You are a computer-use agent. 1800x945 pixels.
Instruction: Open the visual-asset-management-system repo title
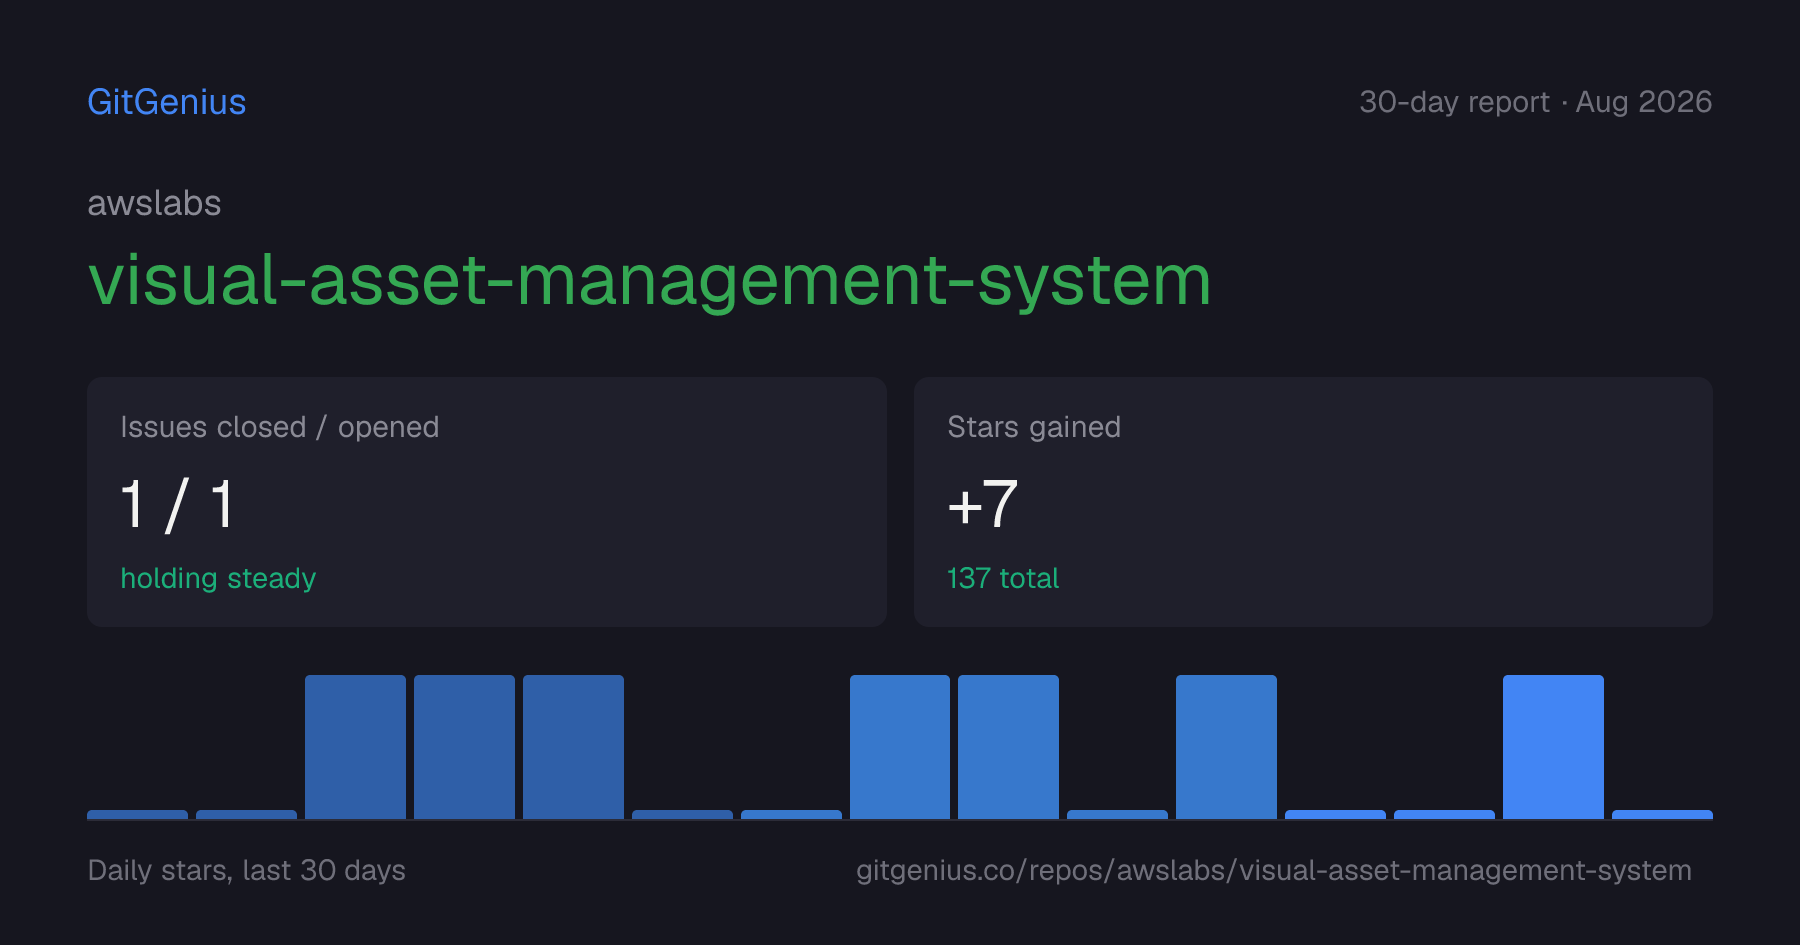650,281
